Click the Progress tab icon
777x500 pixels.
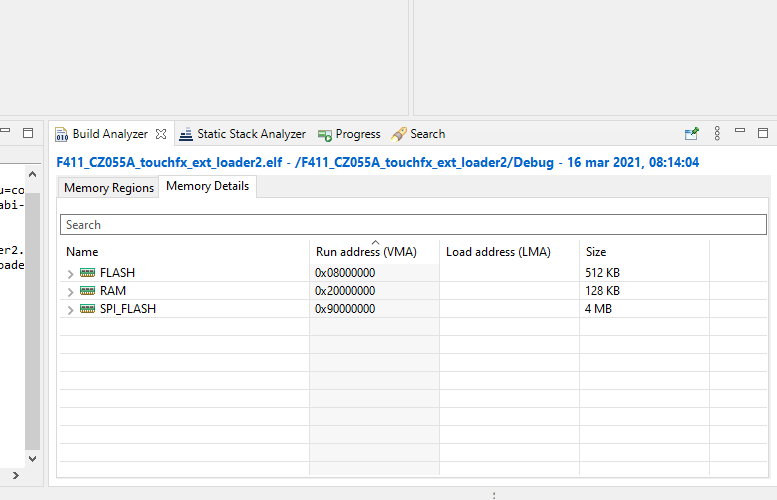click(x=325, y=135)
